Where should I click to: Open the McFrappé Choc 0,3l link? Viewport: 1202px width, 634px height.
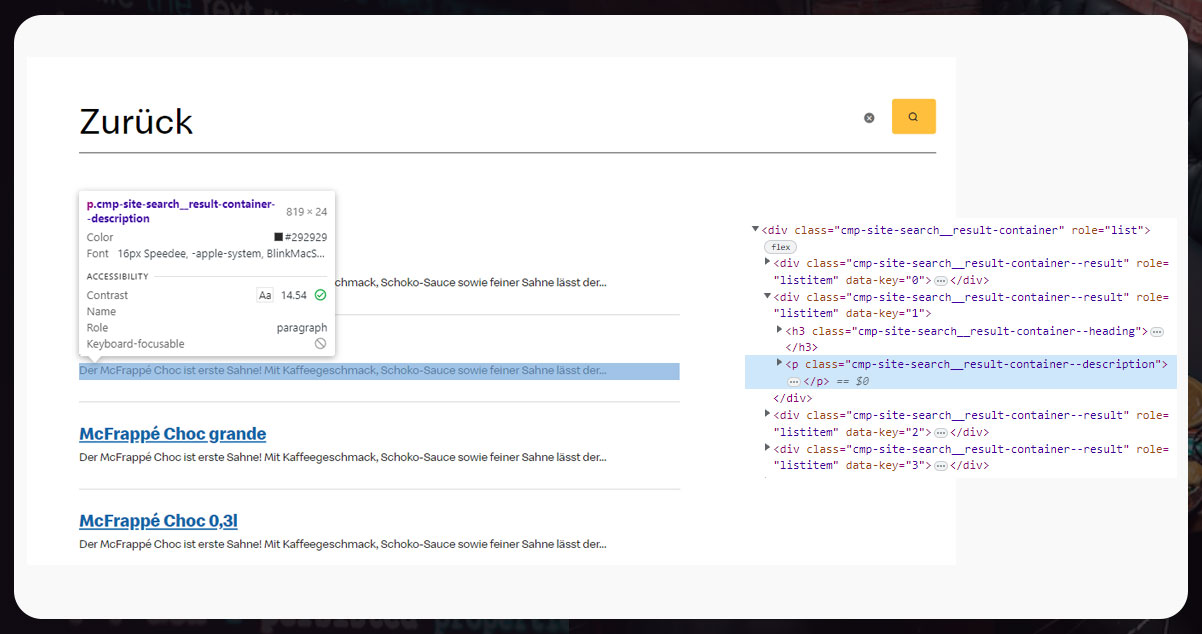158,521
